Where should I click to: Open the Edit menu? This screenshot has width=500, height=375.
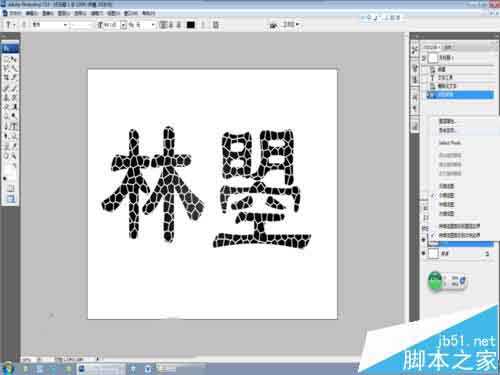click(x=31, y=13)
